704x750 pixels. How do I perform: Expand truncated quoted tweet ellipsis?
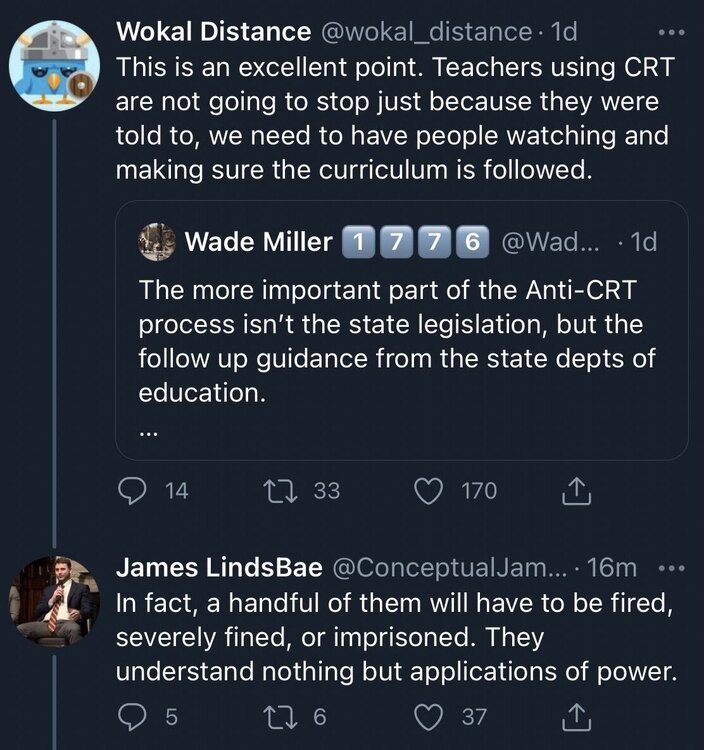[148, 432]
